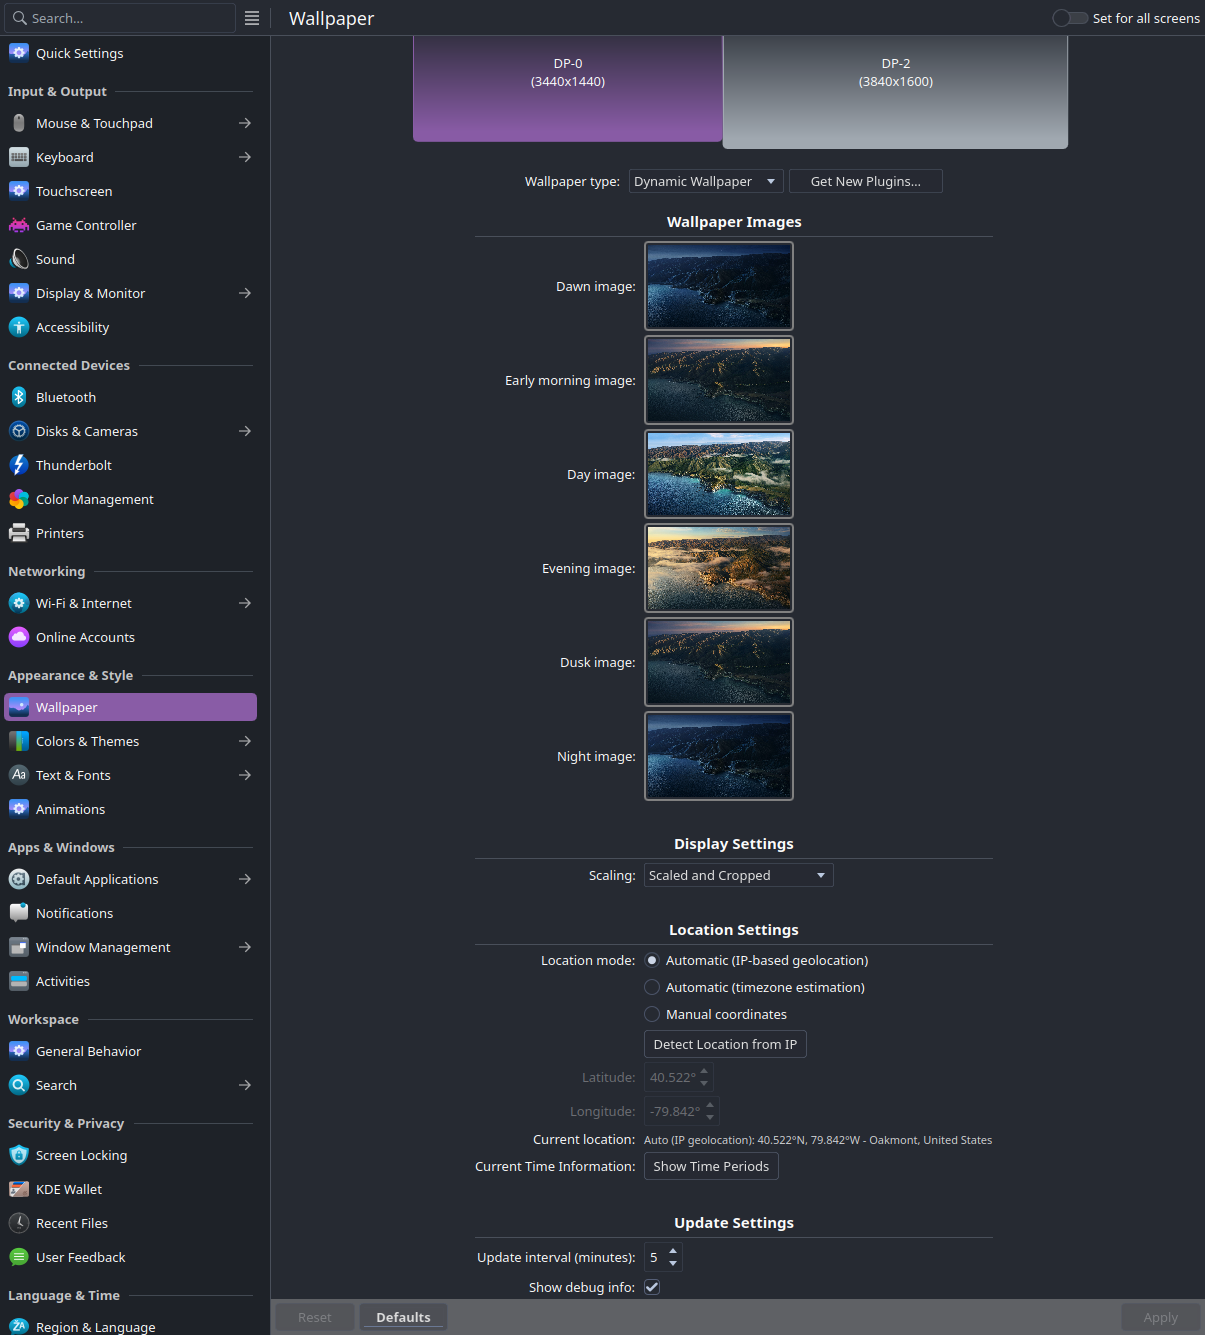This screenshot has width=1205, height=1335.
Task: Click the Recent Files clock icon
Action: 19,1223
